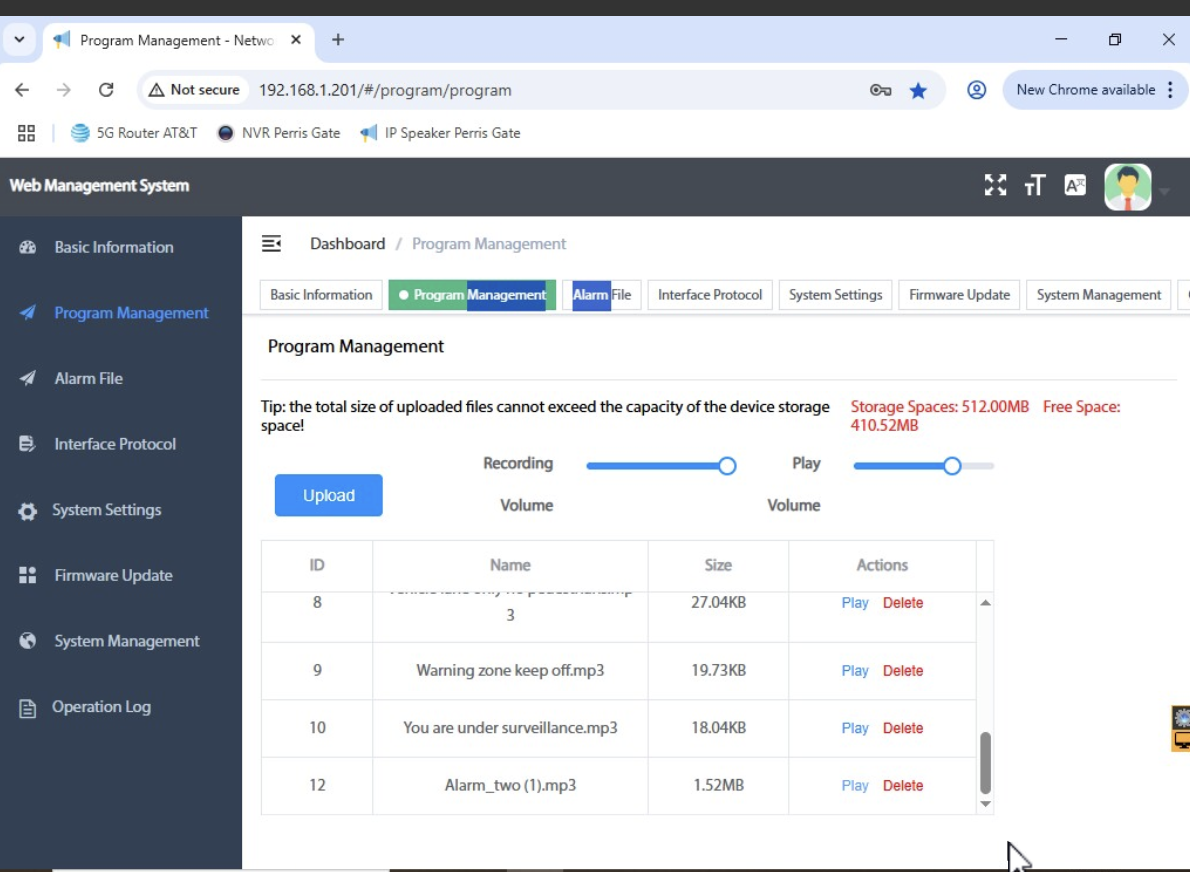
Task: Click the 18.04KB size cell
Action: click(718, 728)
